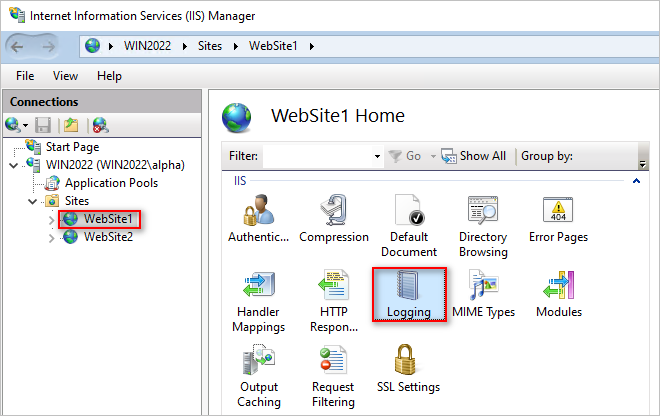Image resolution: width=660 pixels, height=416 pixels.
Task: Click the Delete Connection icon
Action: (101, 125)
